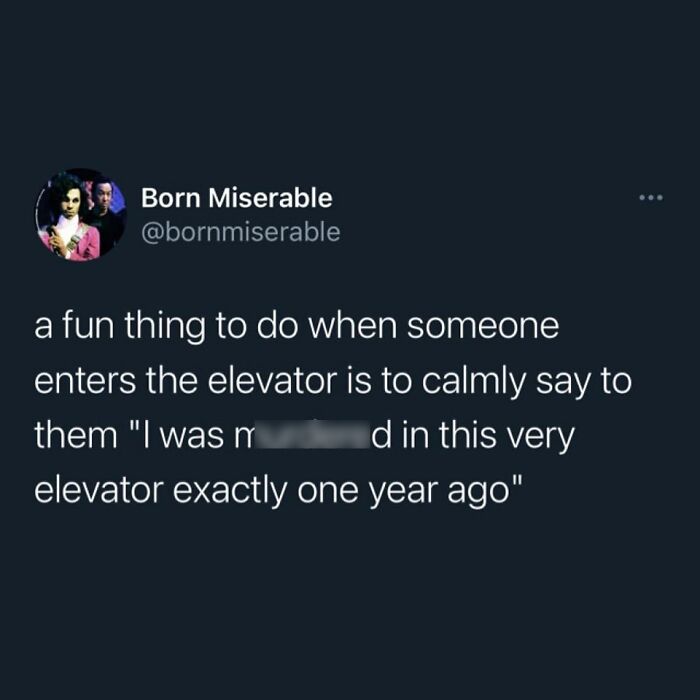Screen dimensions: 700x700
Task: Click the word "say" in the tweet
Action: click(x=562, y=384)
